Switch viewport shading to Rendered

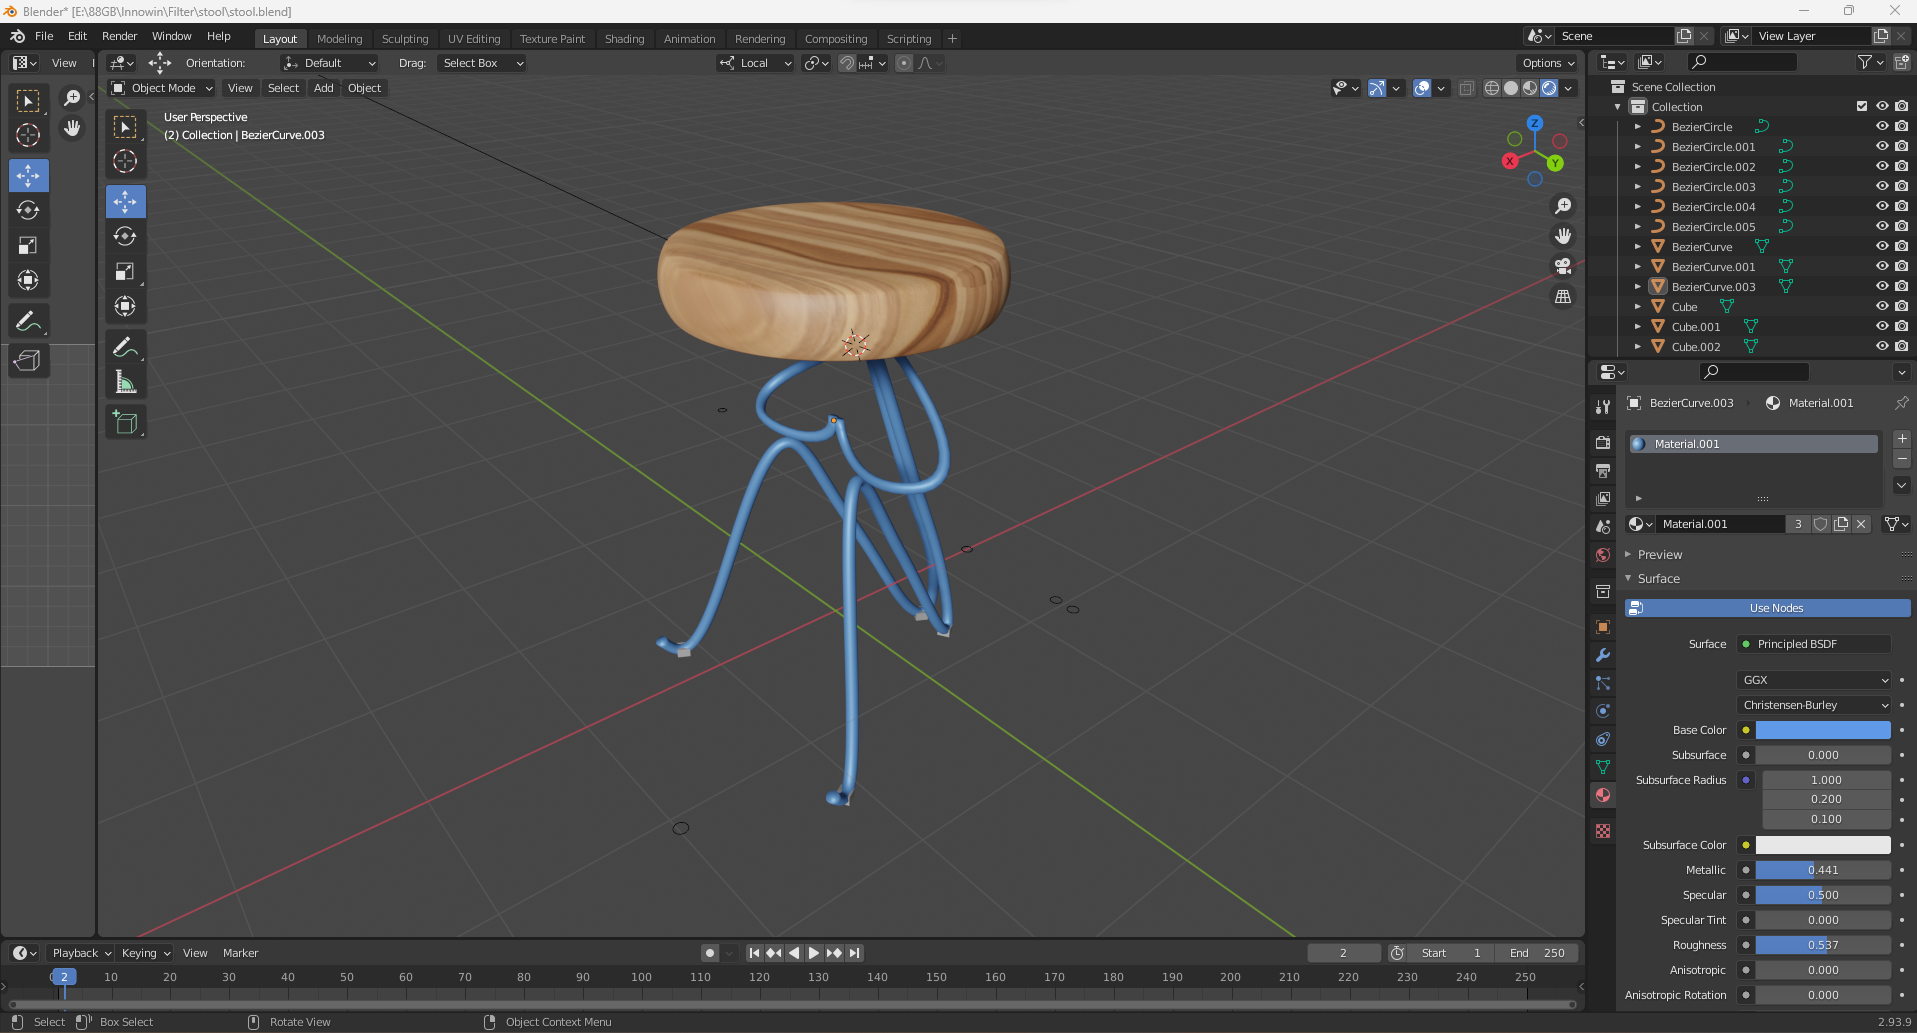(1549, 88)
